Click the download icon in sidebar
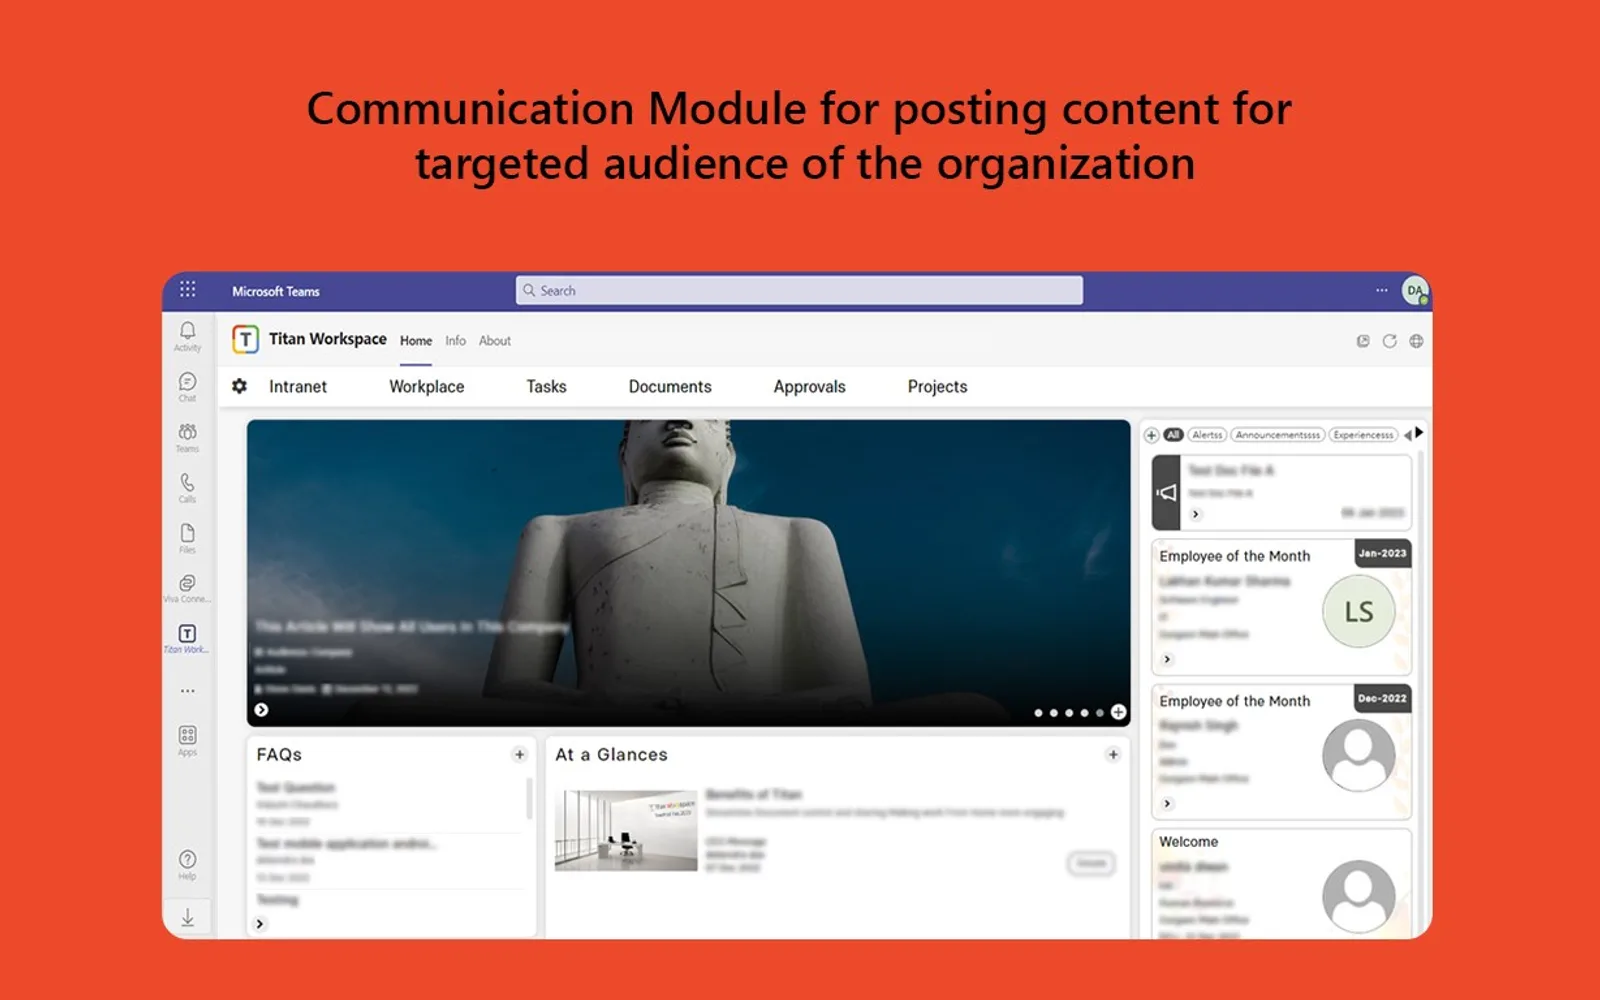The height and width of the screenshot is (1000, 1600). coord(187,917)
